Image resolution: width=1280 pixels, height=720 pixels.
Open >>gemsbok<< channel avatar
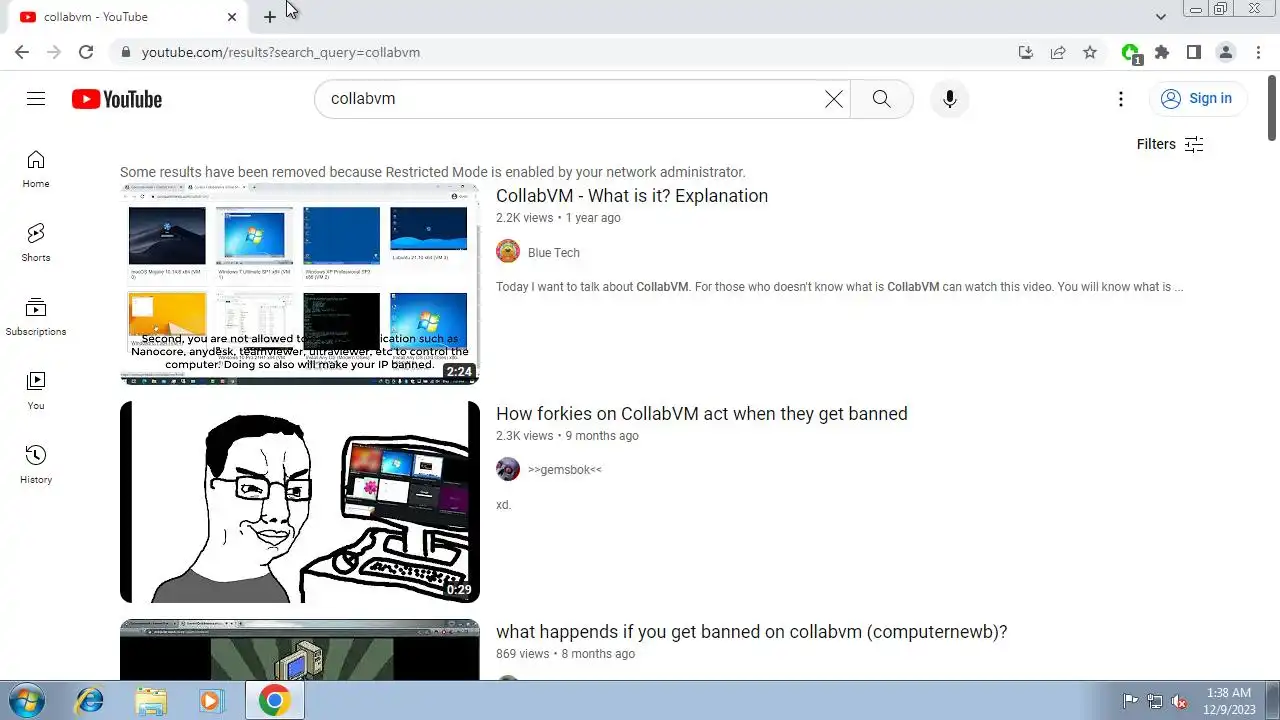508,469
